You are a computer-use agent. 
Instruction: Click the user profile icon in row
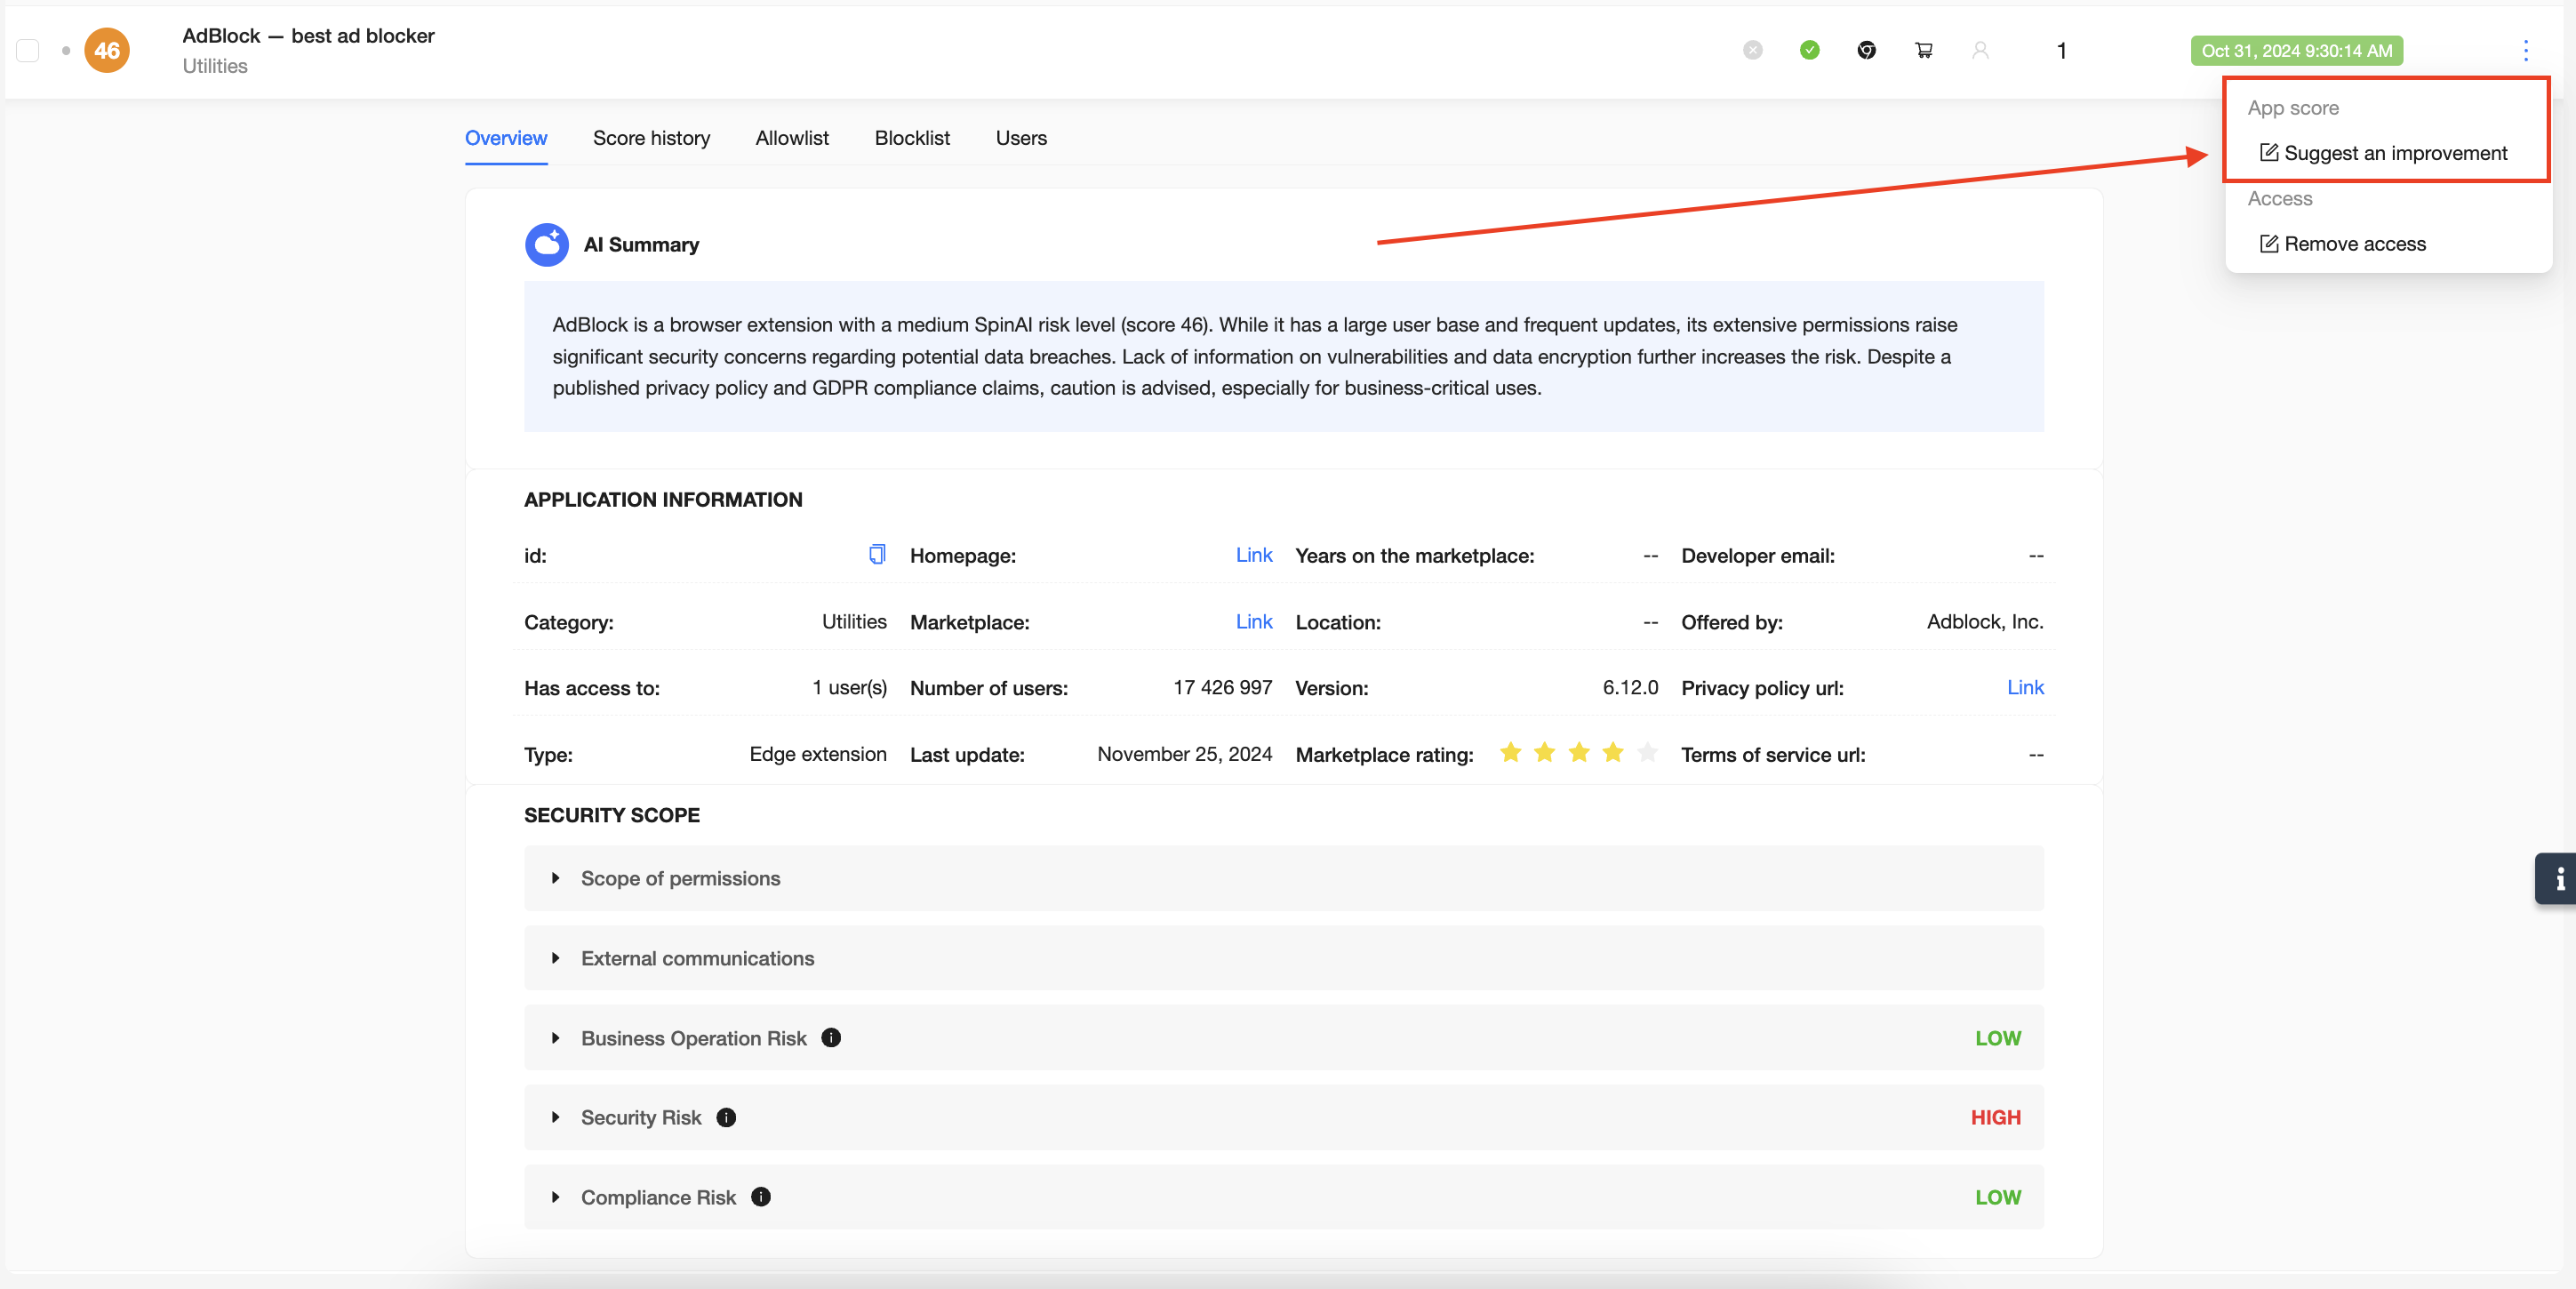coord(1980,50)
